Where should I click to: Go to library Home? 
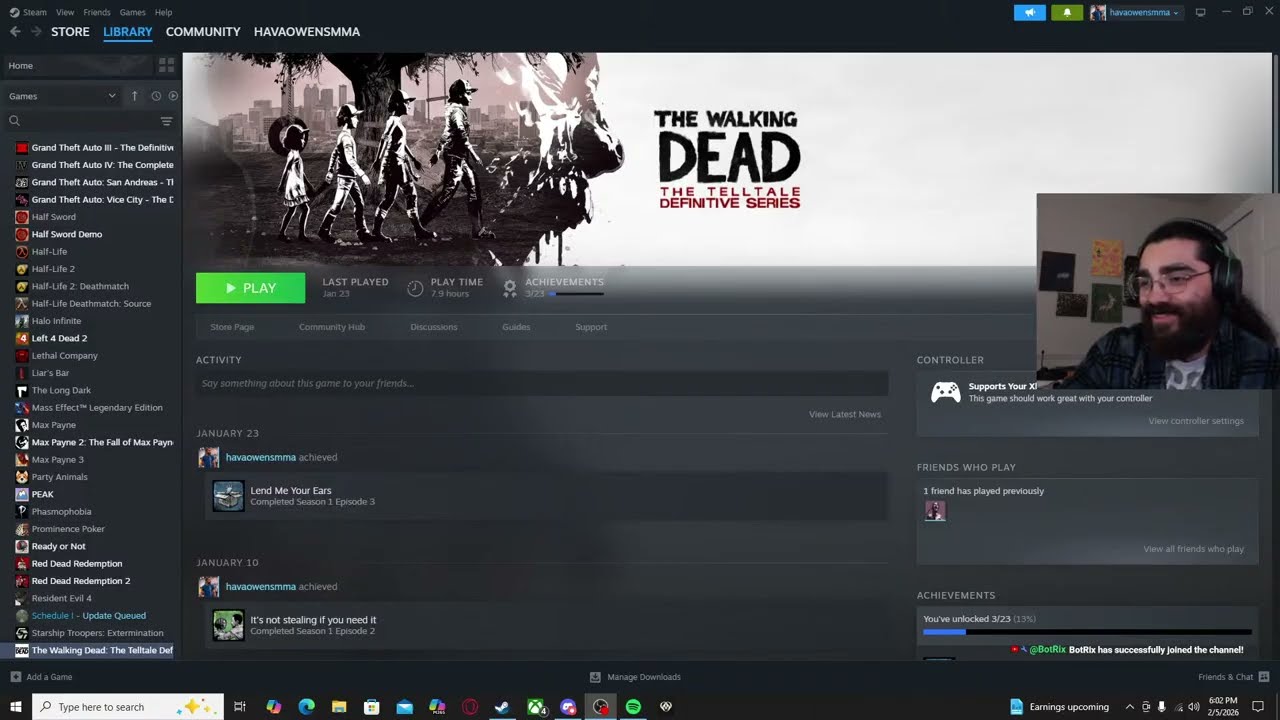point(78,65)
